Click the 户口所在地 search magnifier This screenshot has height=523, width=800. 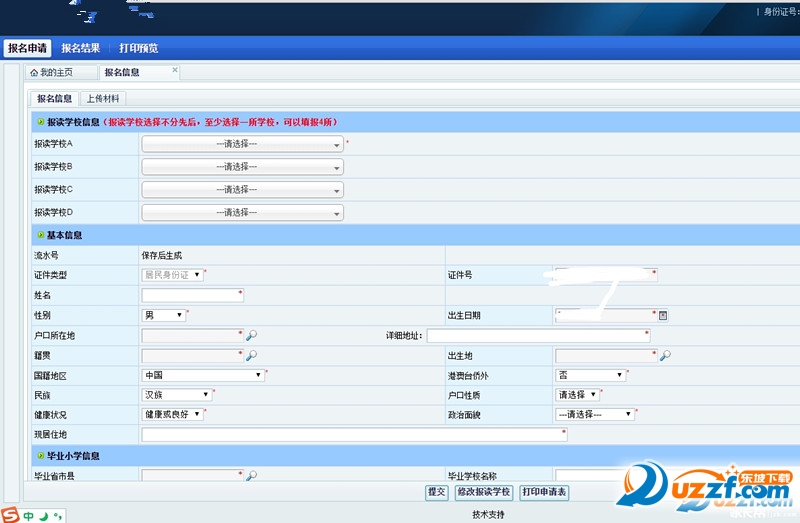coord(252,335)
